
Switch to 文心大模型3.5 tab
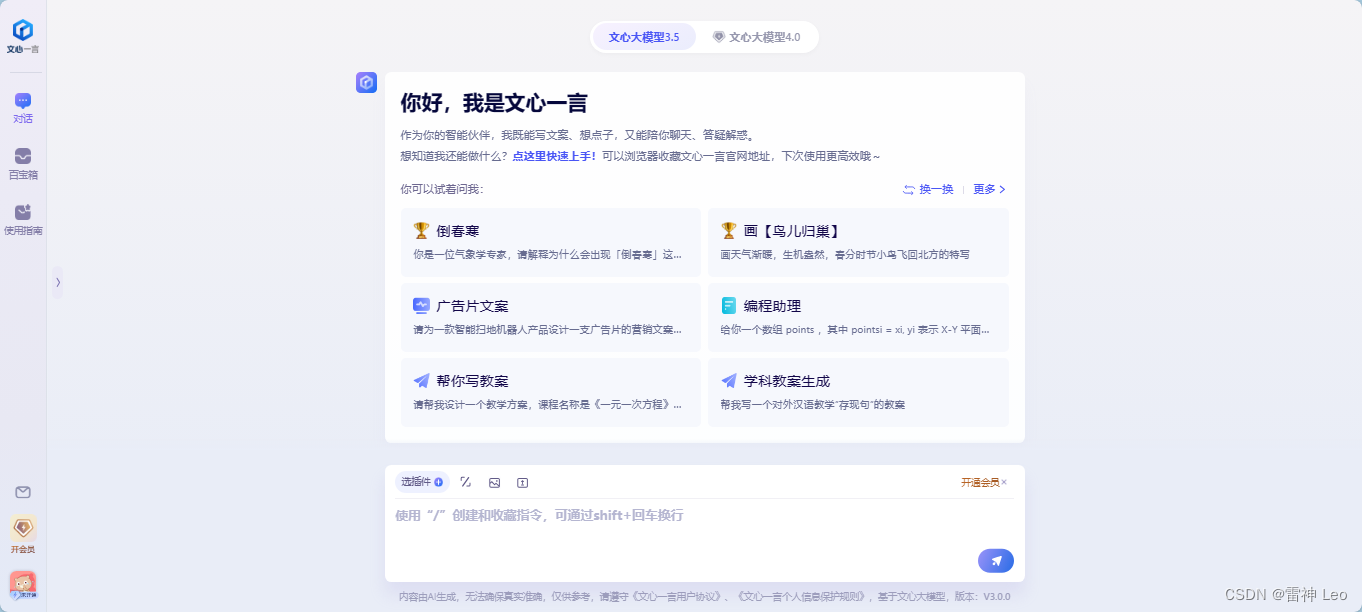coord(644,37)
